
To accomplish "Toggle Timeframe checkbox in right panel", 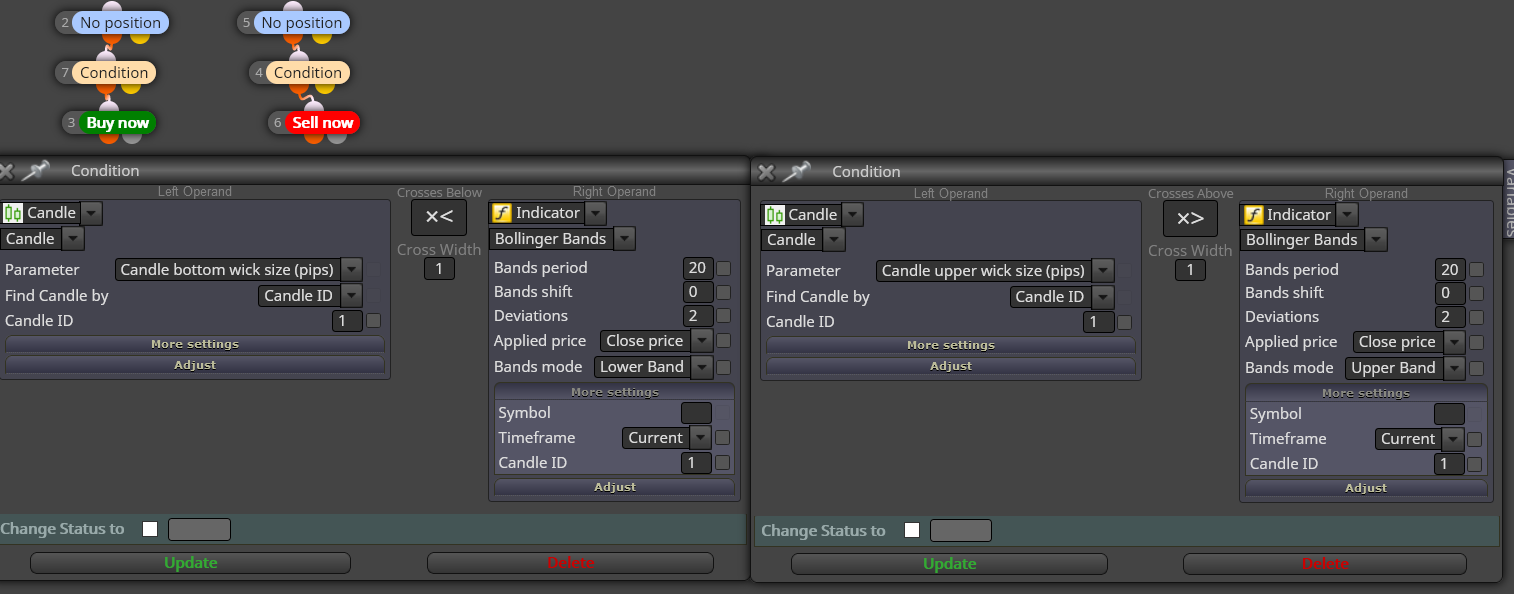I will click(x=1474, y=439).
